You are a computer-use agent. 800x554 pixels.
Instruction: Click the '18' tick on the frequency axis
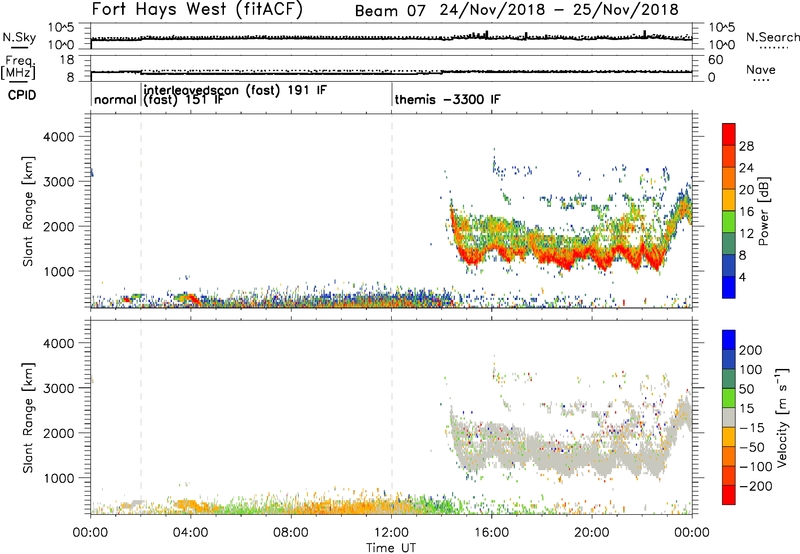67,60
